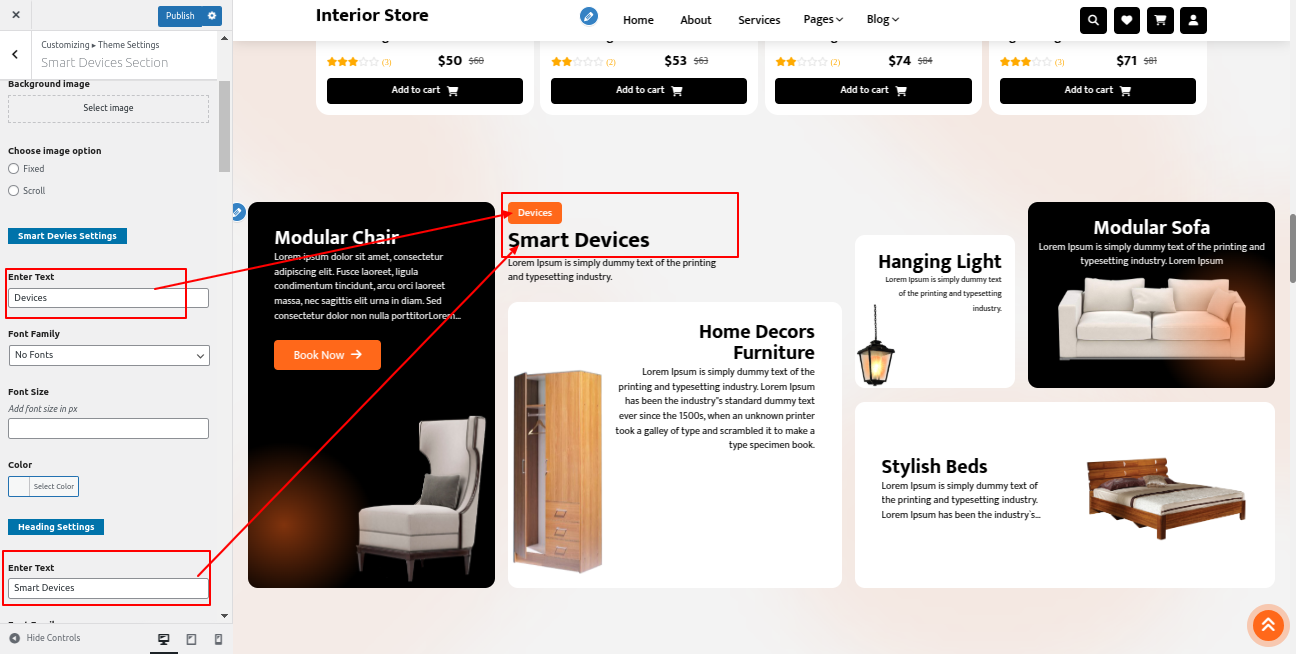The height and width of the screenshot is (654, 1296).
Task: Open the user account icon
Action: (1193, 20)
